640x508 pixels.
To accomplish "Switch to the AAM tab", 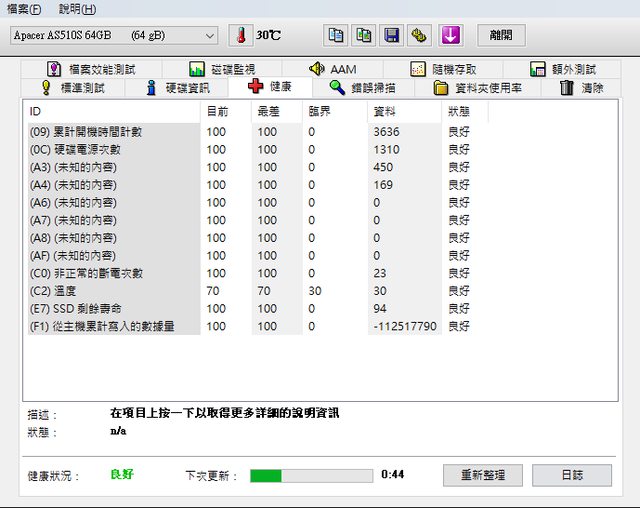I will point(333,69).
